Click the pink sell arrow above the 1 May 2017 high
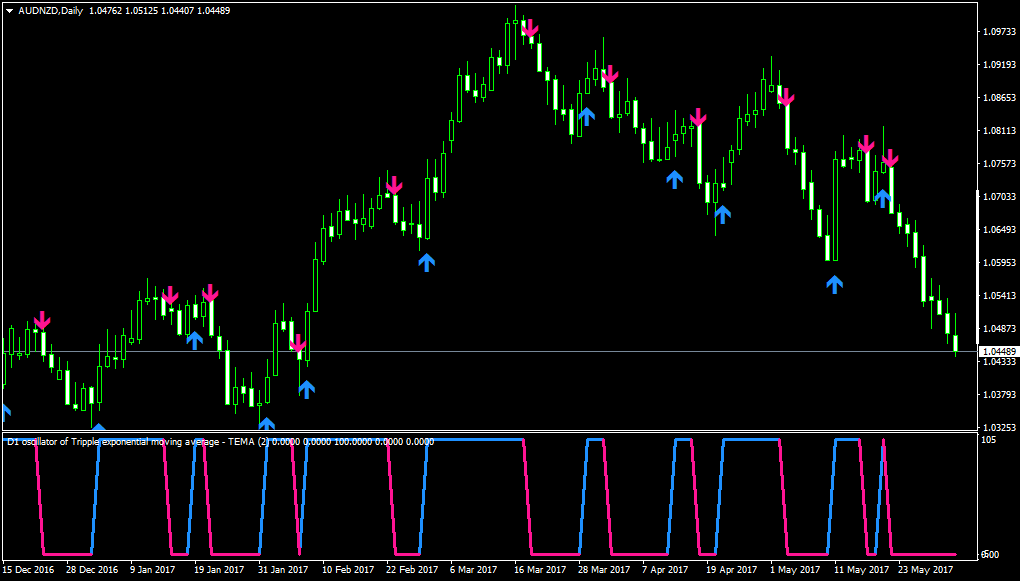 point(786,98)
